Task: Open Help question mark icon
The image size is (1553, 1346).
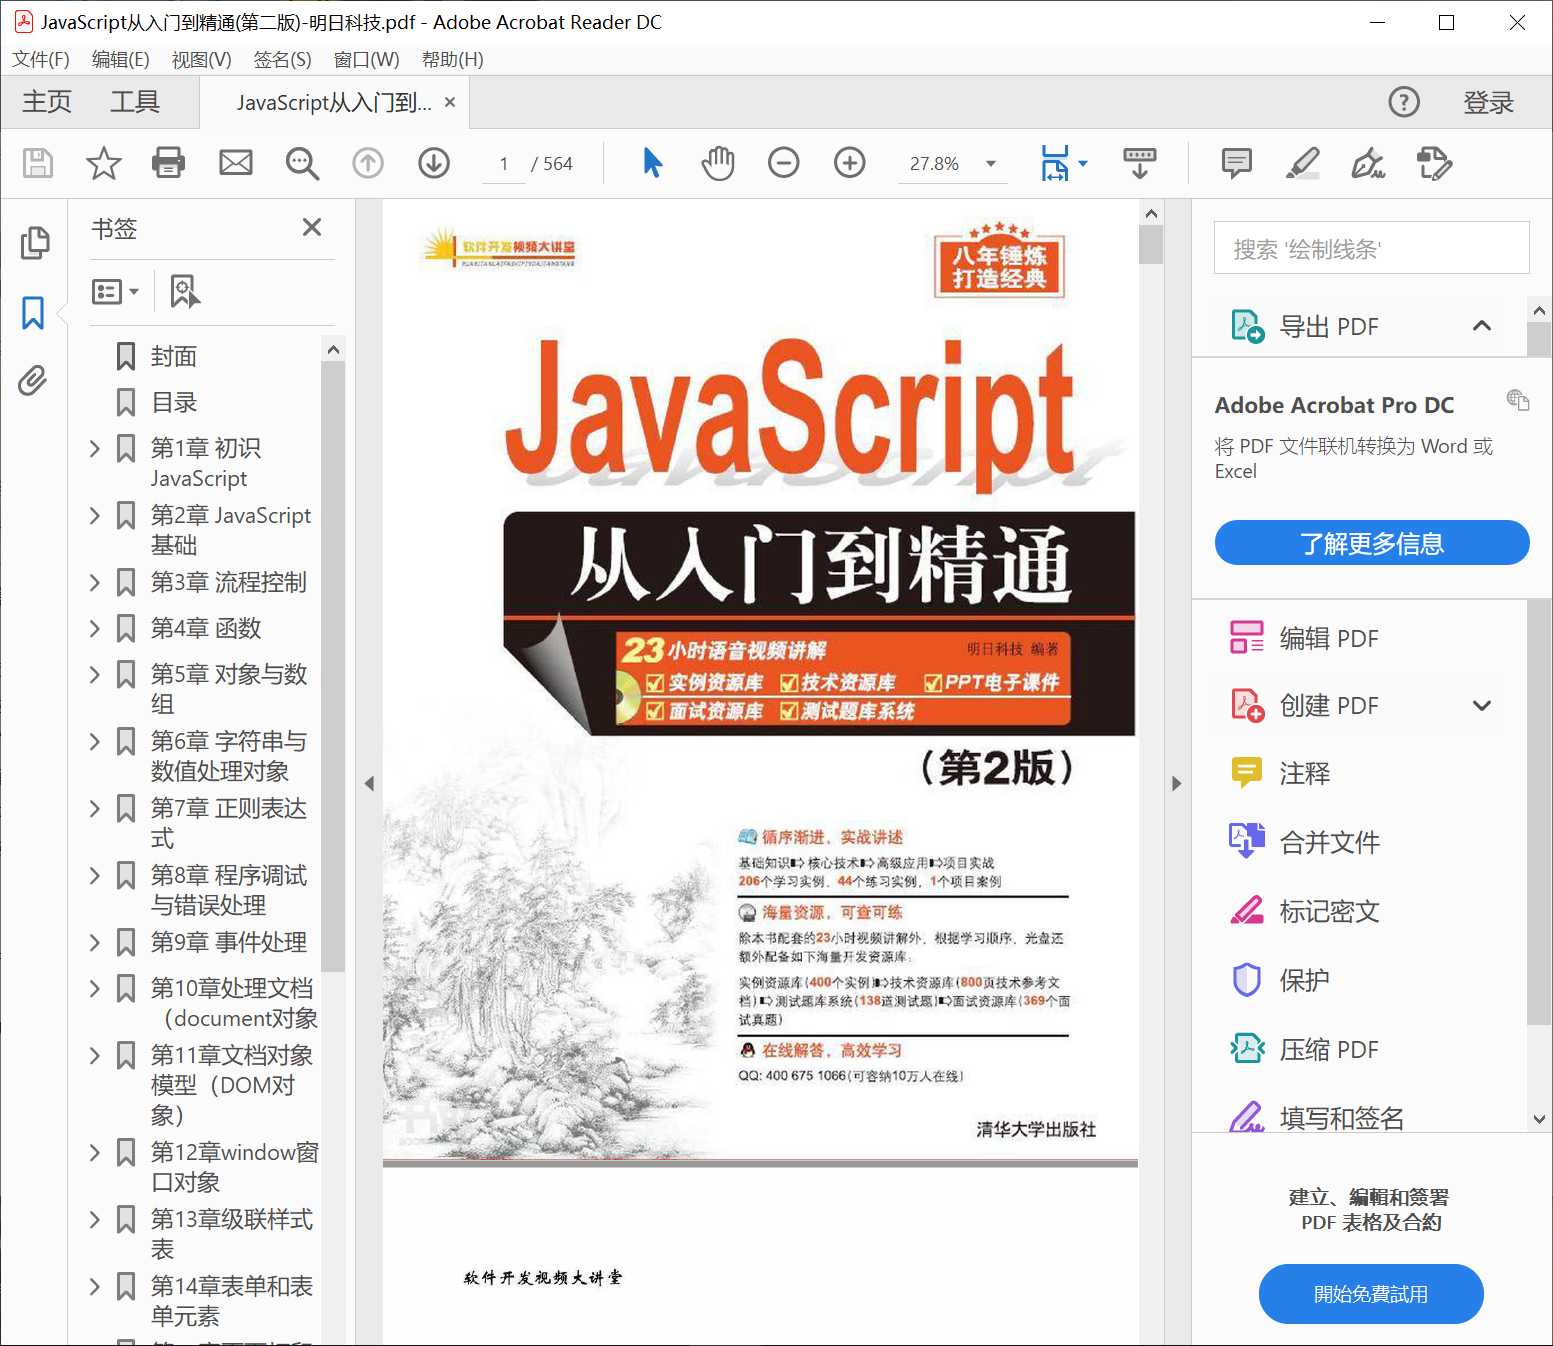Action: click(1404, 102)
